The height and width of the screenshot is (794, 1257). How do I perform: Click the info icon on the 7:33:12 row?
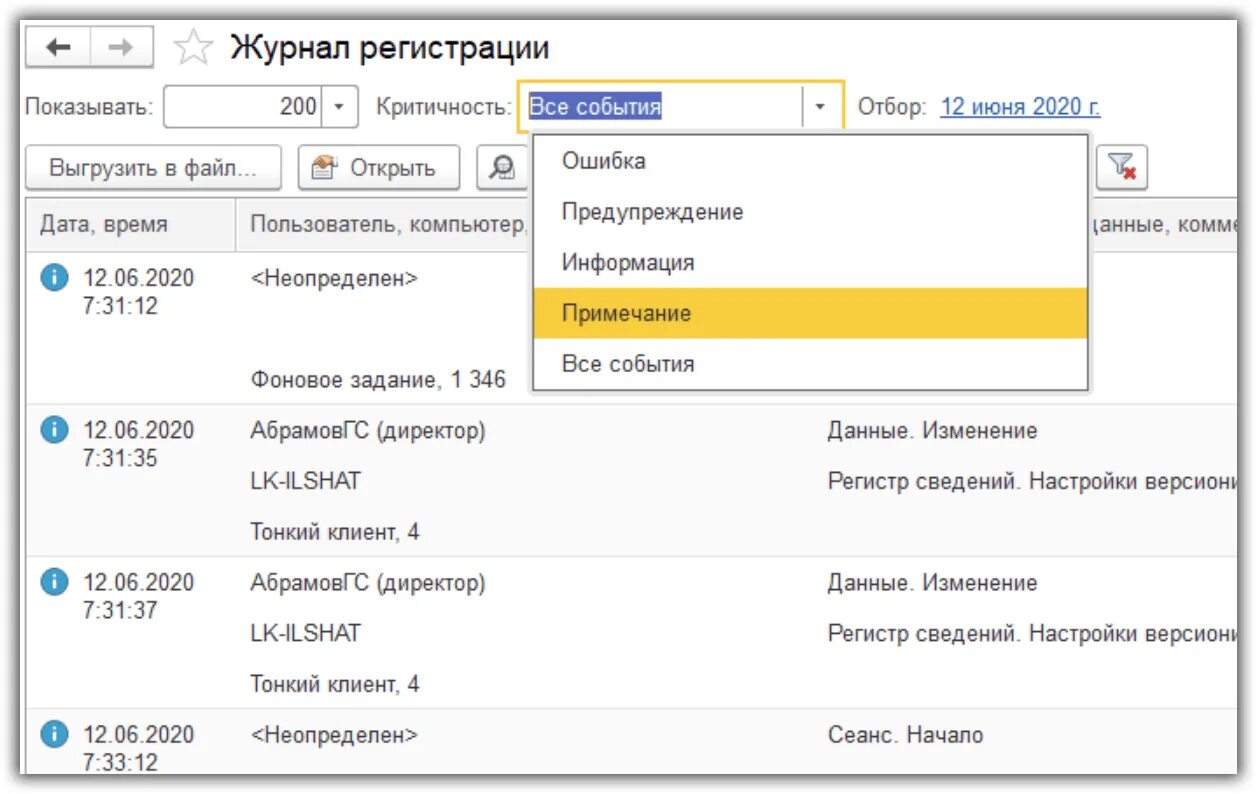click(x=54, y=736)
